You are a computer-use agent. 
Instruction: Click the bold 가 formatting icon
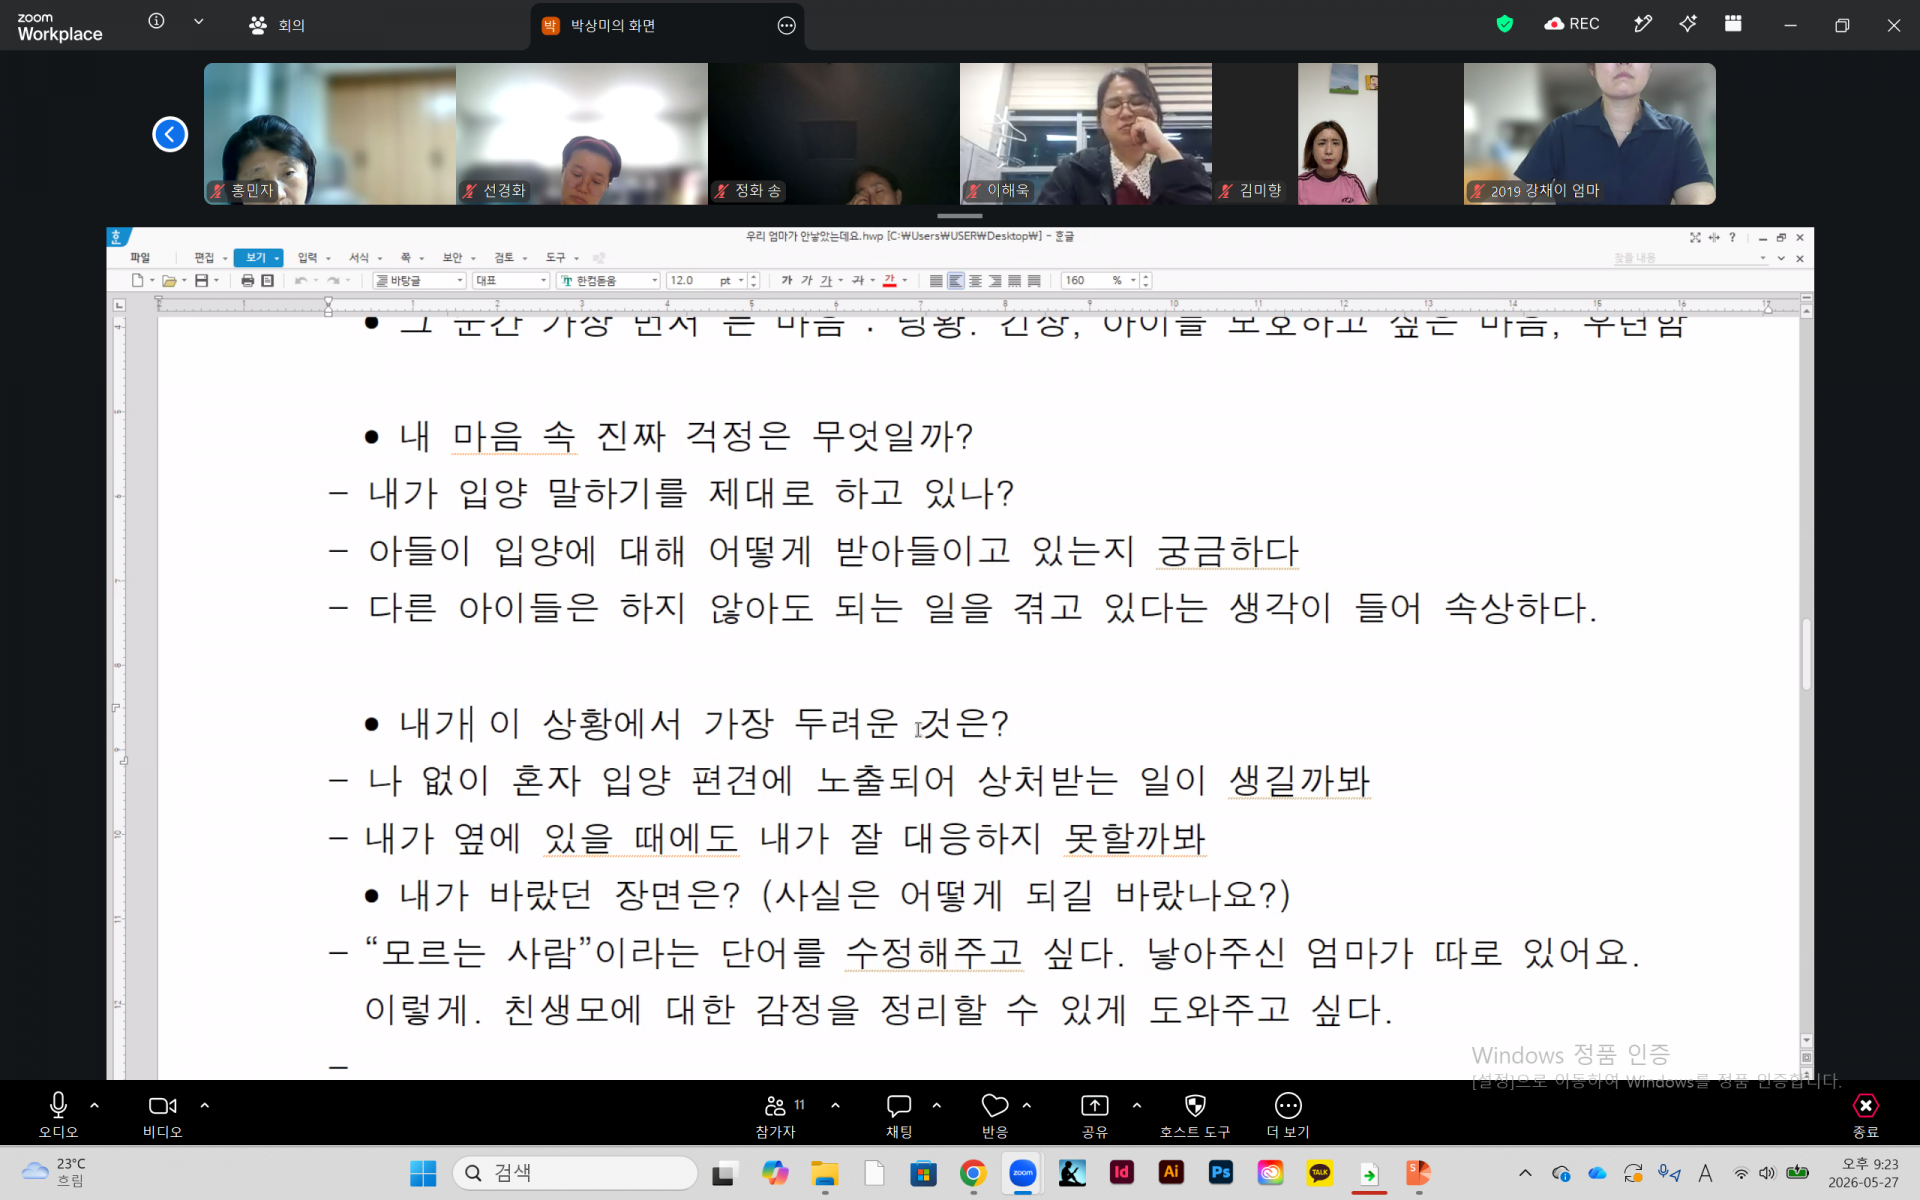[787, 281]
